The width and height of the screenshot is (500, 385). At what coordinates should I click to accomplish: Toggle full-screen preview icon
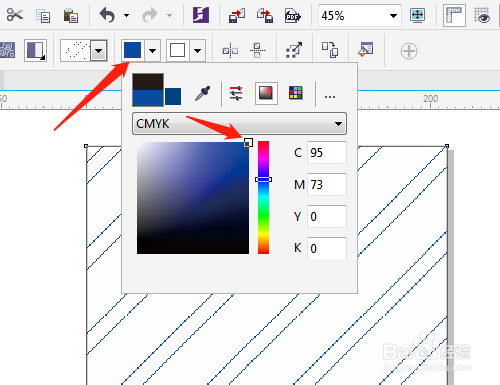418,15
